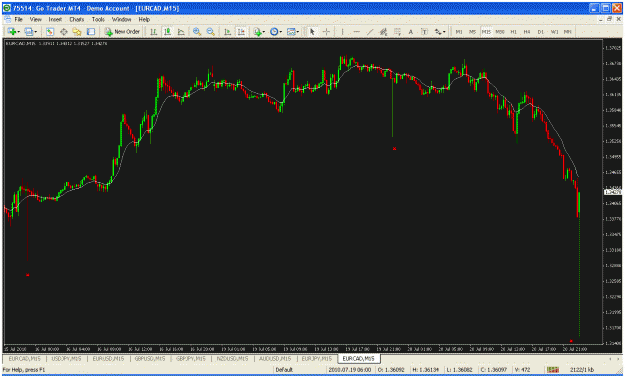Switch chart to Bar Chart mode
This screenshot has height=376, width=625.
(153, 31)
